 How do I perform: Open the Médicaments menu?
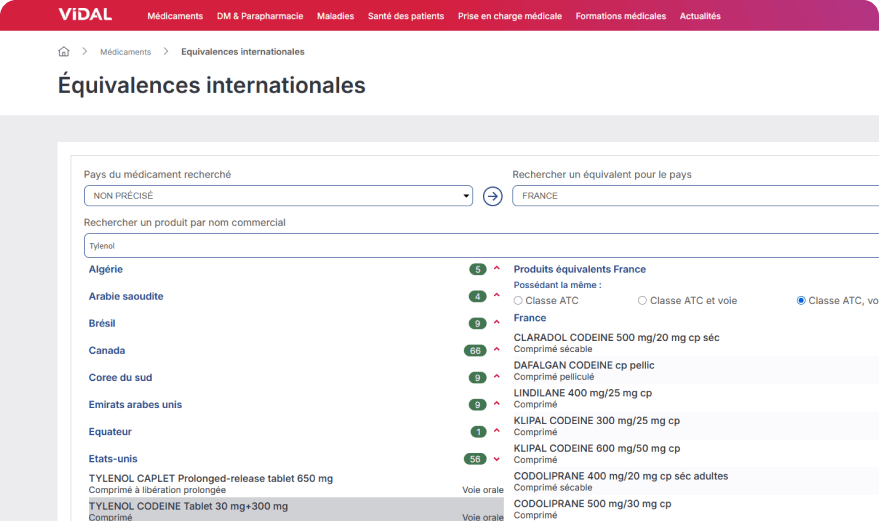(175, 16)
